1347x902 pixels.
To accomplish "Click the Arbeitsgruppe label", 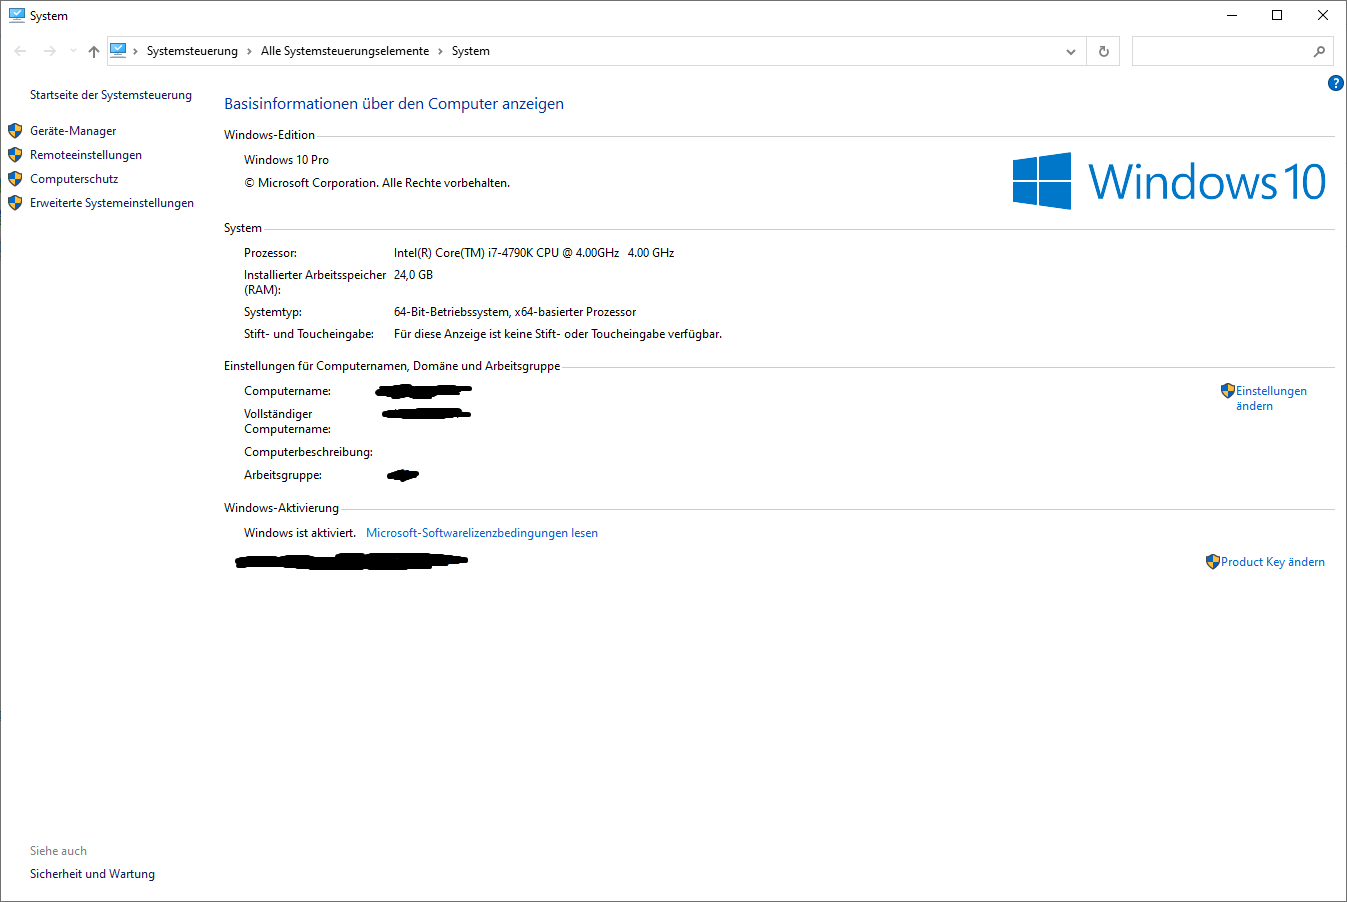I will tap(283, 475).
